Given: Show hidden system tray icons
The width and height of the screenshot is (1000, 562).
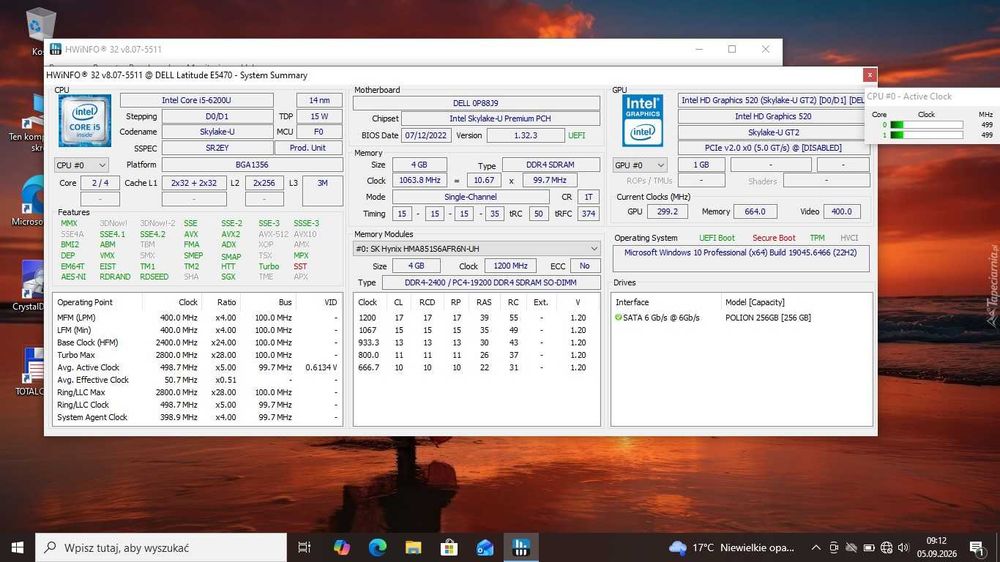Looking at the screenshot, I should 816,547.
